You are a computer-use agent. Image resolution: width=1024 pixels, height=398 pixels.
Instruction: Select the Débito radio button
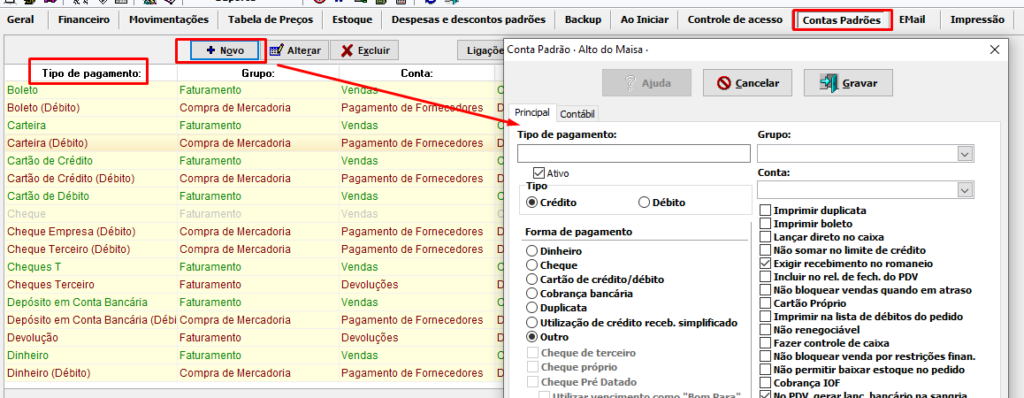tap(643, 203)
